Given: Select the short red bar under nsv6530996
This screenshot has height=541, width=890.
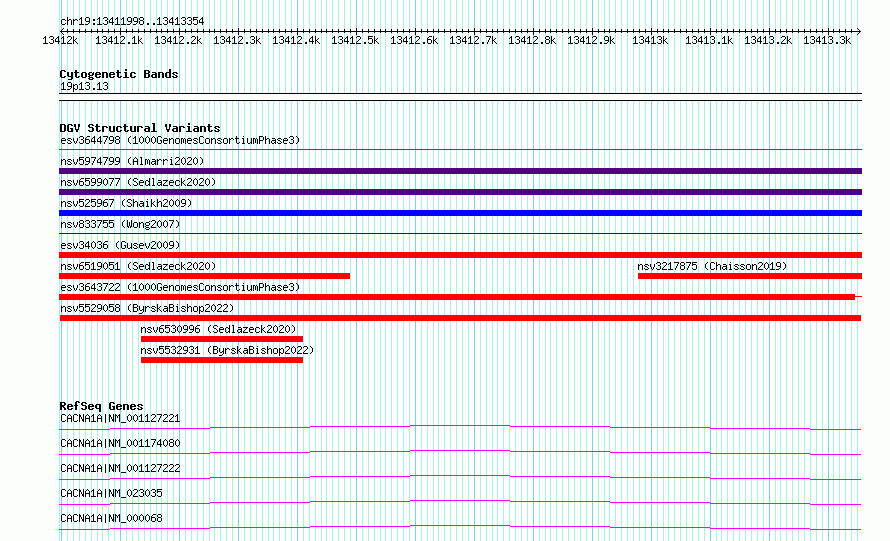Looking at the screenshot, I should [x=222, y=339].
